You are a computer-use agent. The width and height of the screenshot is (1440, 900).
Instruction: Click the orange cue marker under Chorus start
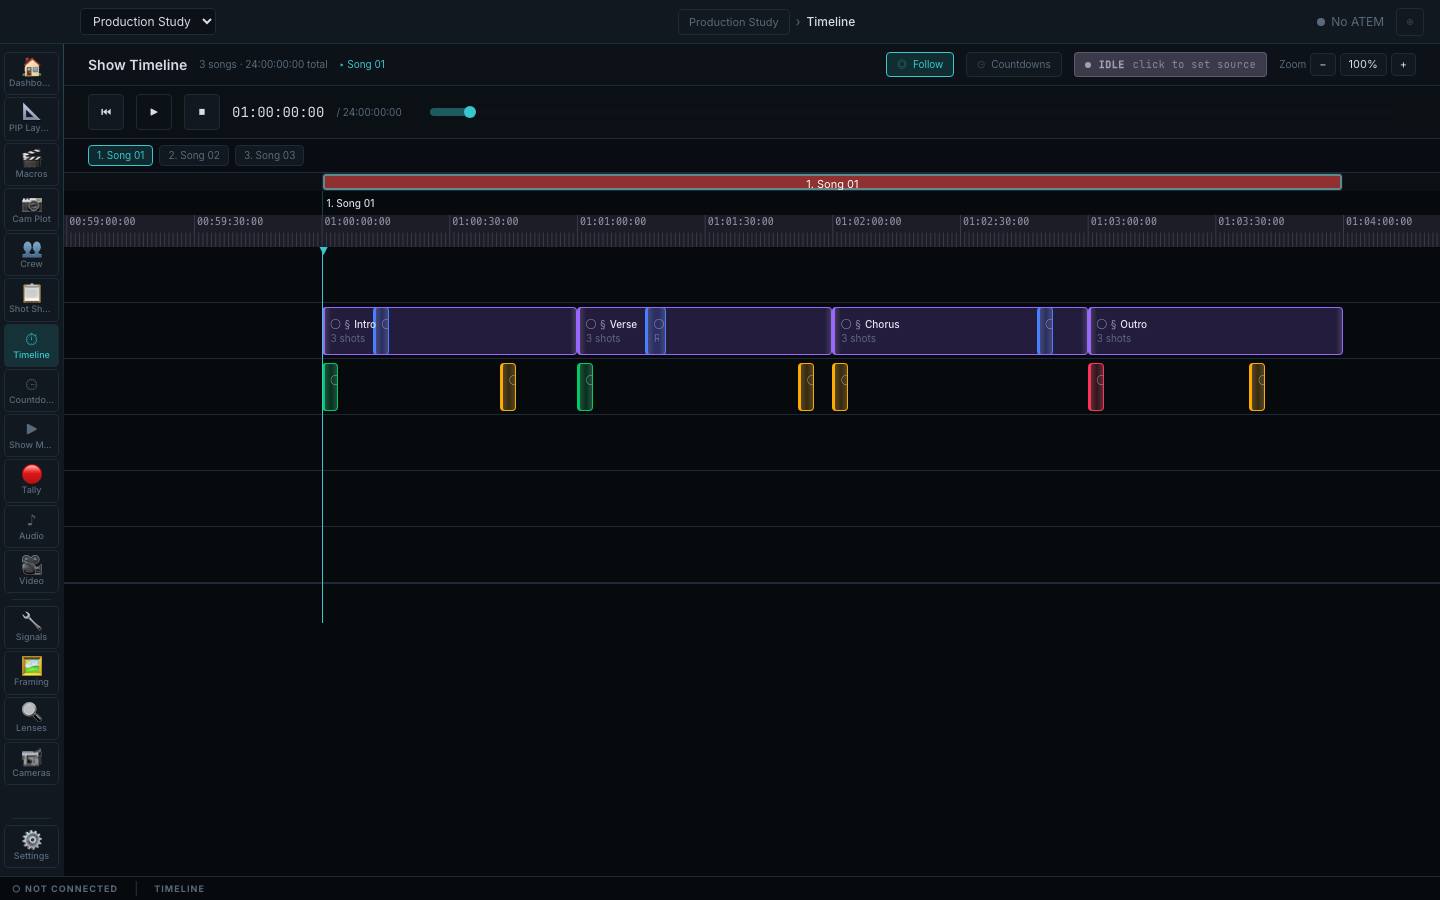(x=840, y=387)
